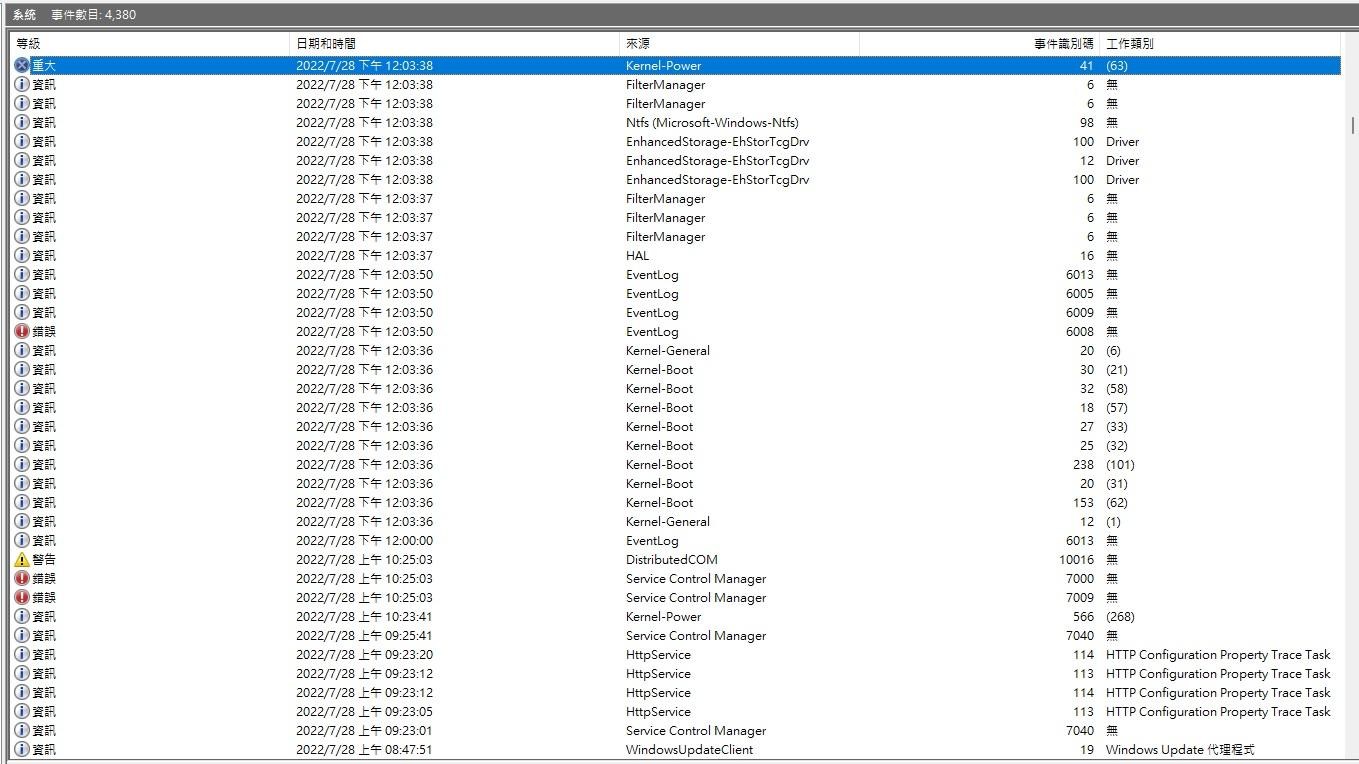This screenshot has width=1359, height=764.
Task: Click the info icon on the Ntfs row
Action: (22, 123)
